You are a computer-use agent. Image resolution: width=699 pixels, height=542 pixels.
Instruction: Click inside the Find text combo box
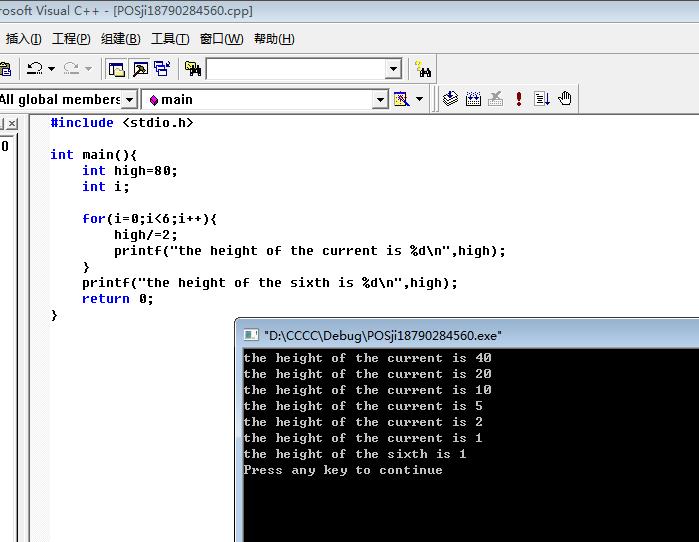[x=296, y=69]
